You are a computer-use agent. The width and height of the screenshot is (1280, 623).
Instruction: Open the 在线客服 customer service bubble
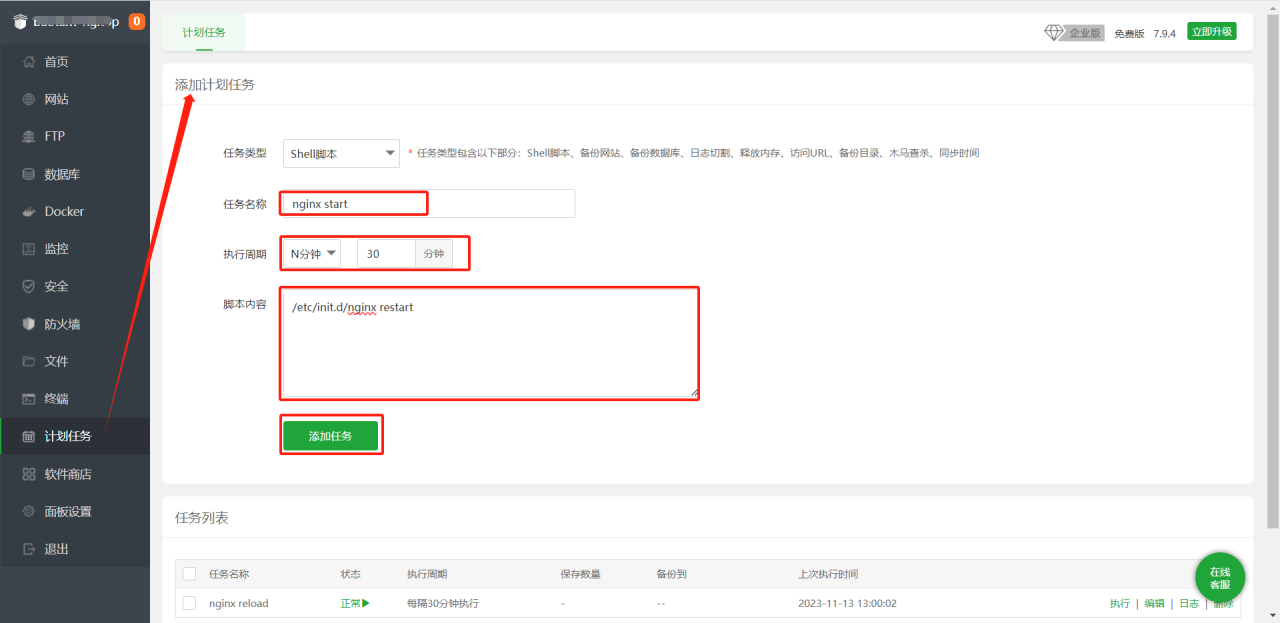click(x=1219, y=577)
